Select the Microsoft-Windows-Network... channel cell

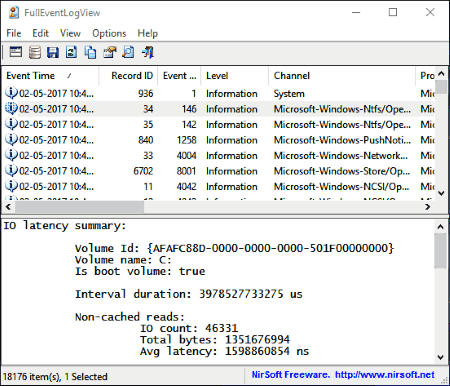(341, 155)
